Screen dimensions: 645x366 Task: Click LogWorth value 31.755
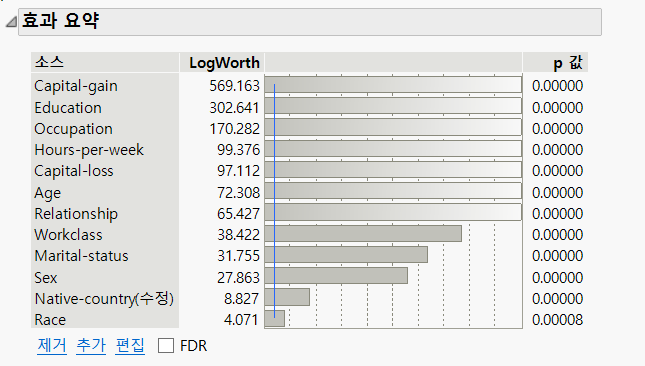coord(239,255)
